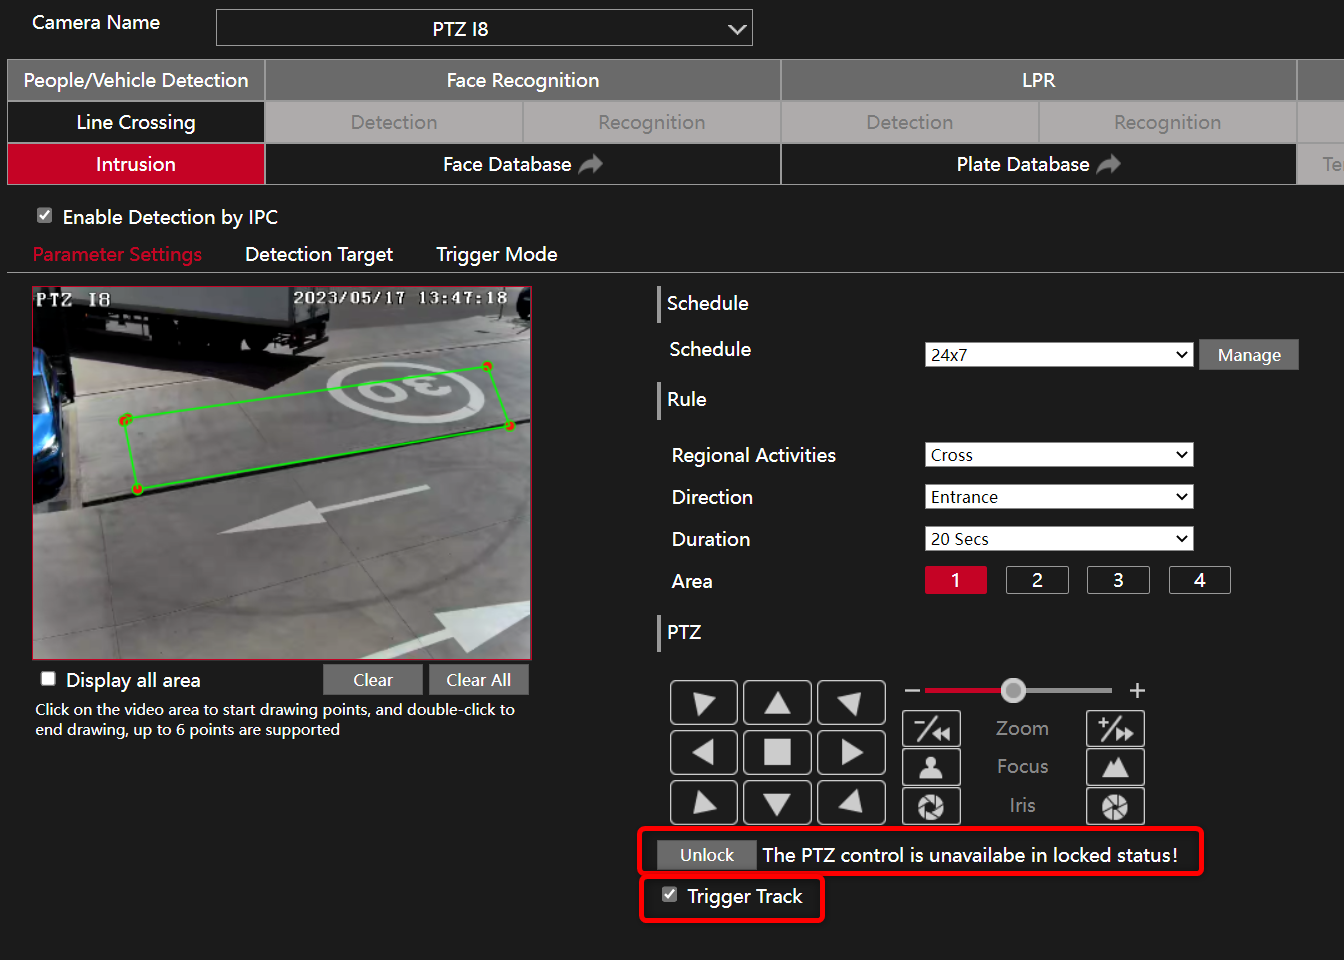The height and width of the screenshot is (960, 1344).
Task: Enable Display all area checkbox
Action: tap(48, 679)
